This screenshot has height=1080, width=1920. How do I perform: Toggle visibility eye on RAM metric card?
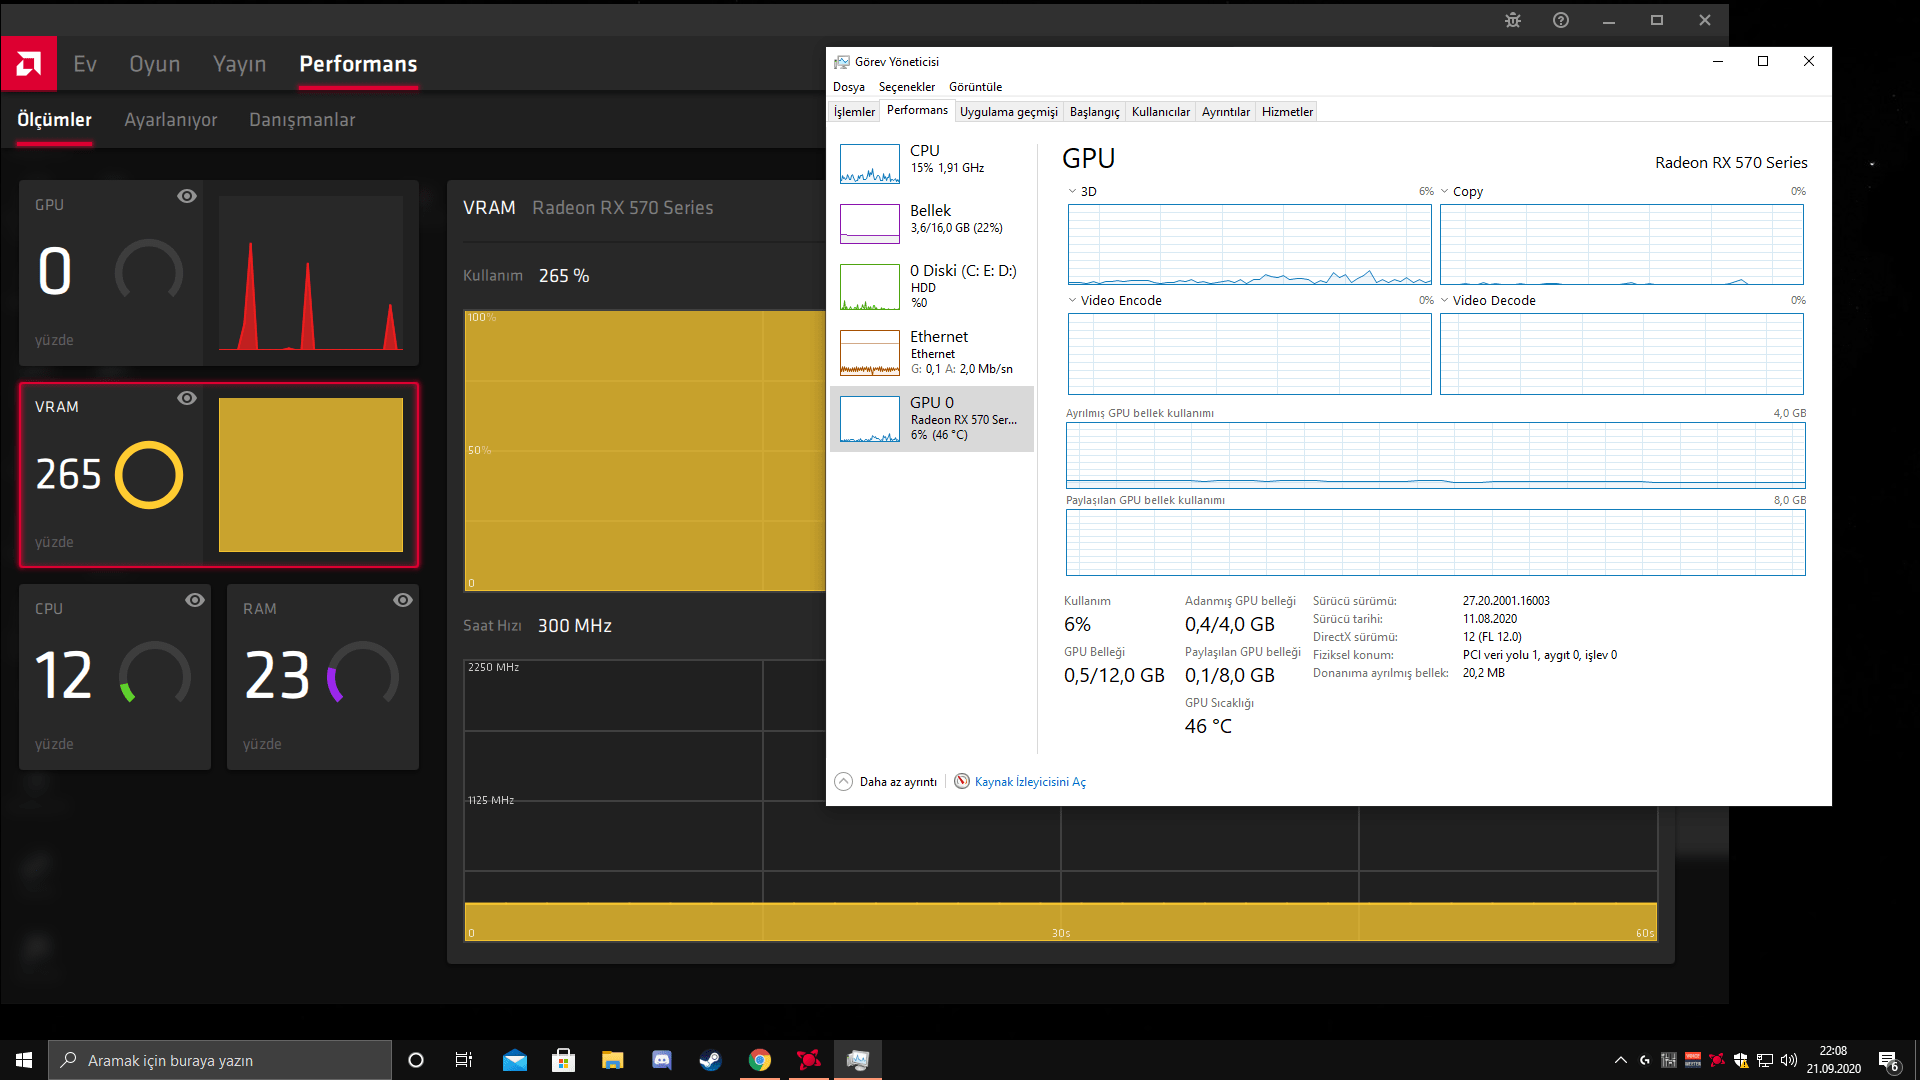(403, 600)
